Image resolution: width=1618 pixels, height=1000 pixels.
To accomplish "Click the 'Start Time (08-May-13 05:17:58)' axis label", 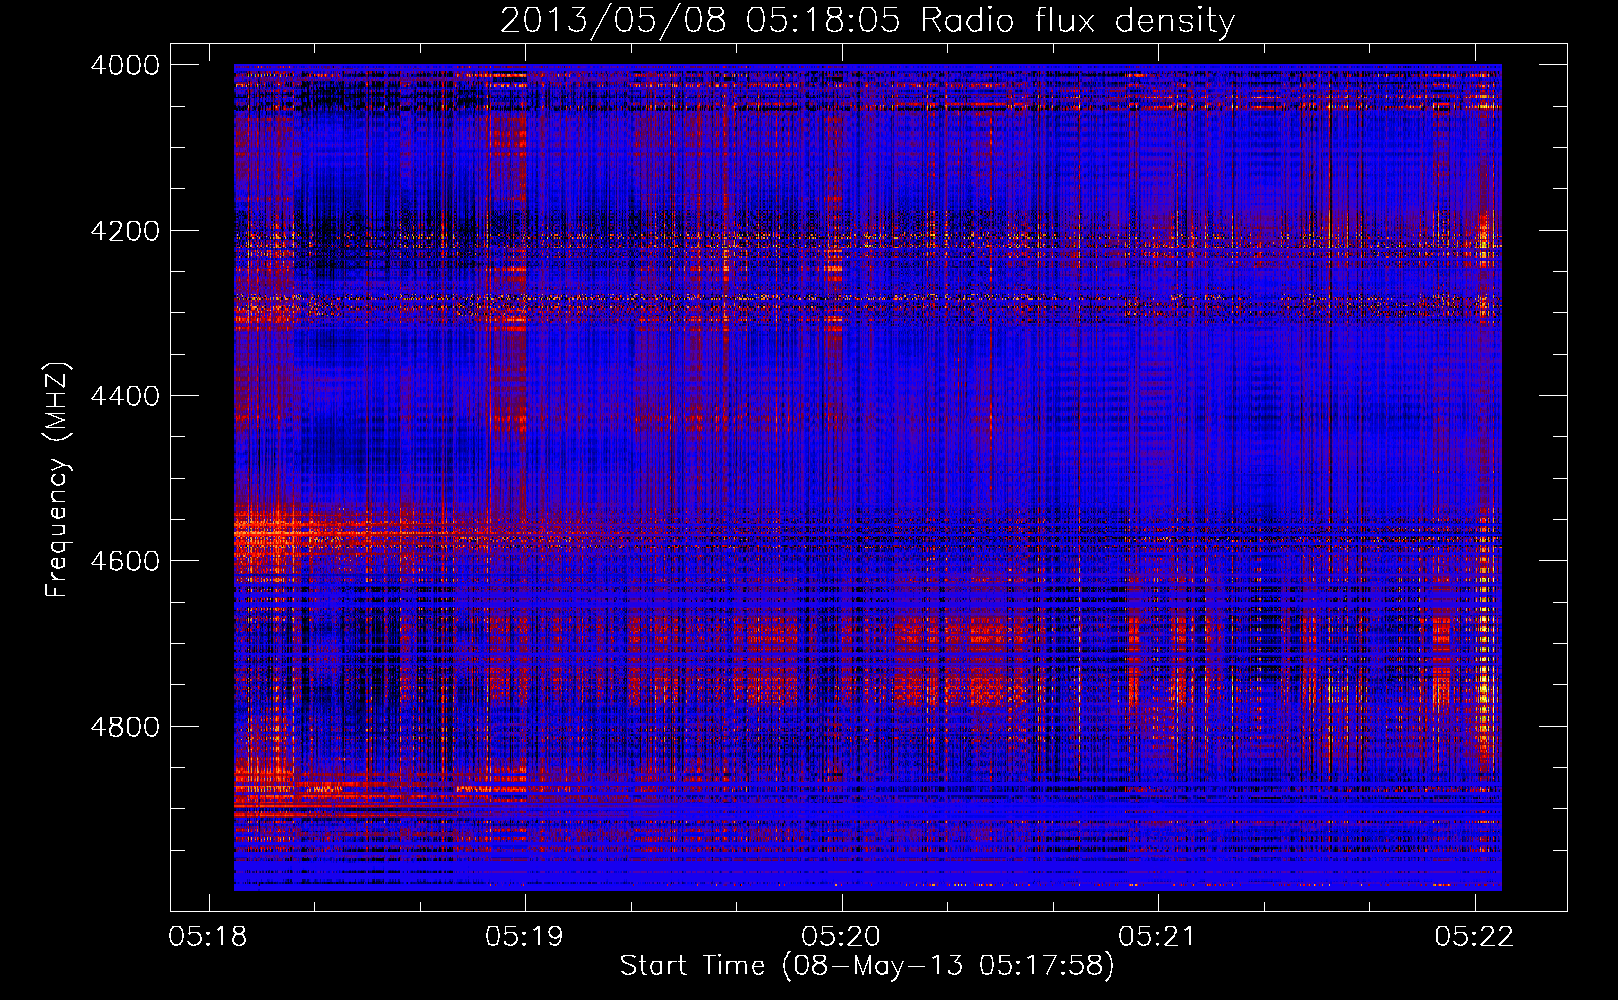I will coord(867,966).
